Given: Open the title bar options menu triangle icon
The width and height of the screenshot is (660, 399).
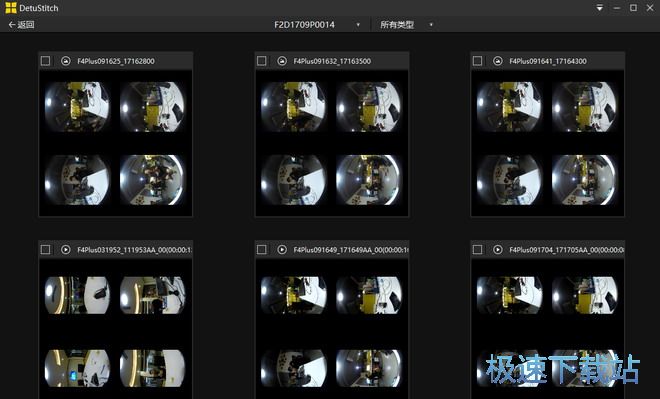Looking at the screenshot, I should (600, 8).
